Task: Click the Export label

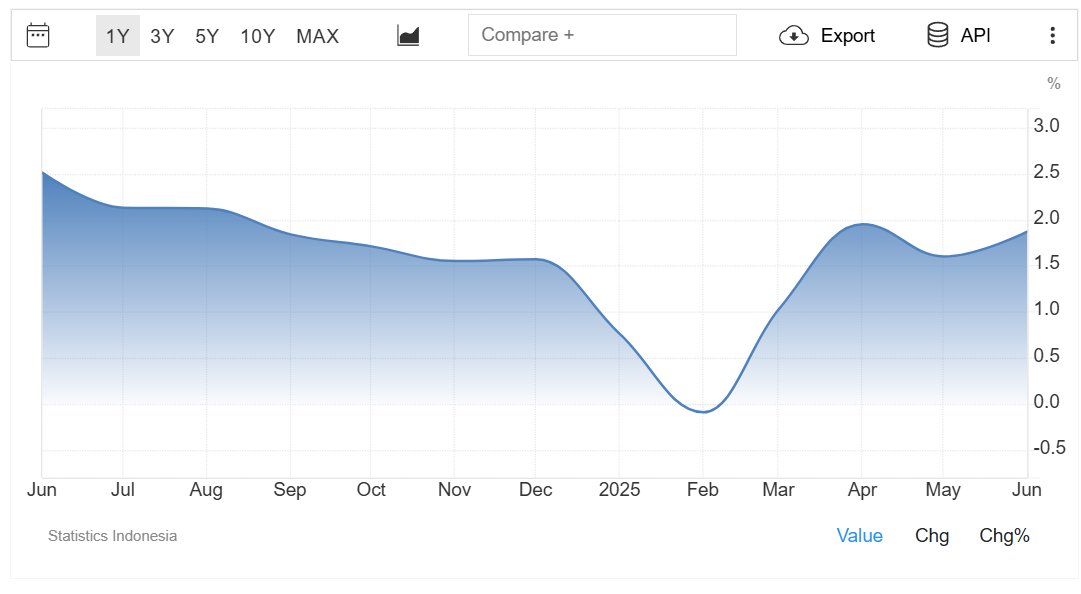Action: [848, 36]
